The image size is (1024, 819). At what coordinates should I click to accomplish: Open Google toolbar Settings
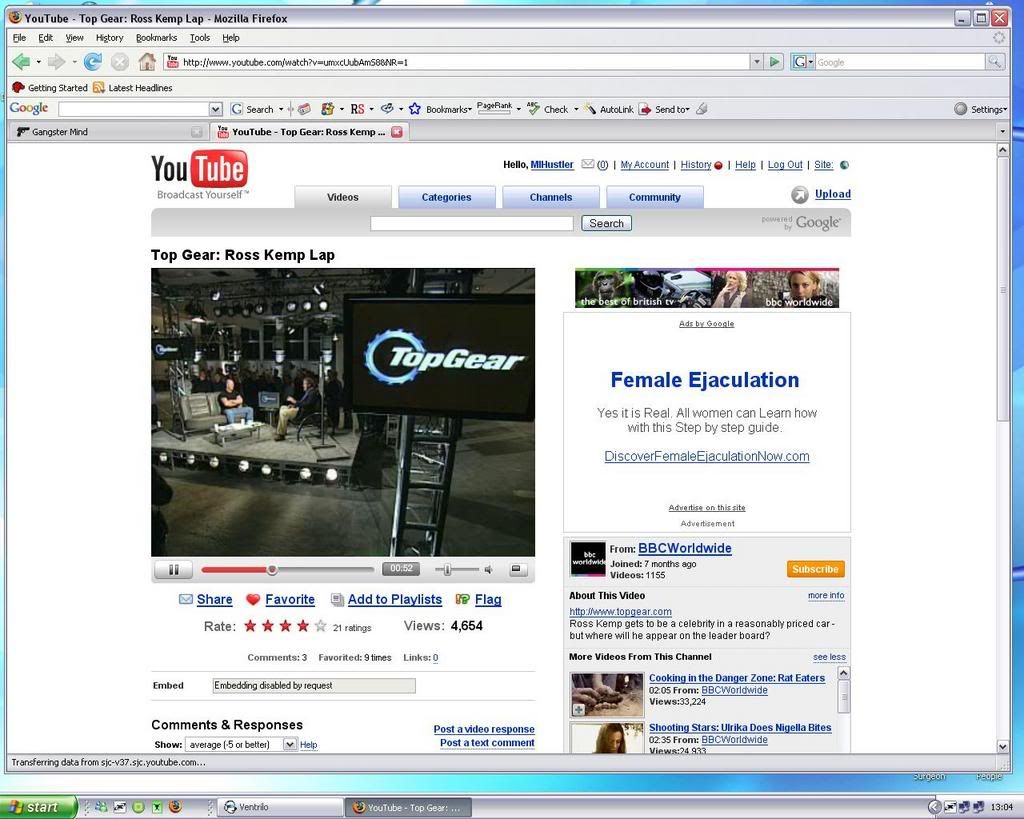pyautogui.click(x=981, y=109)
